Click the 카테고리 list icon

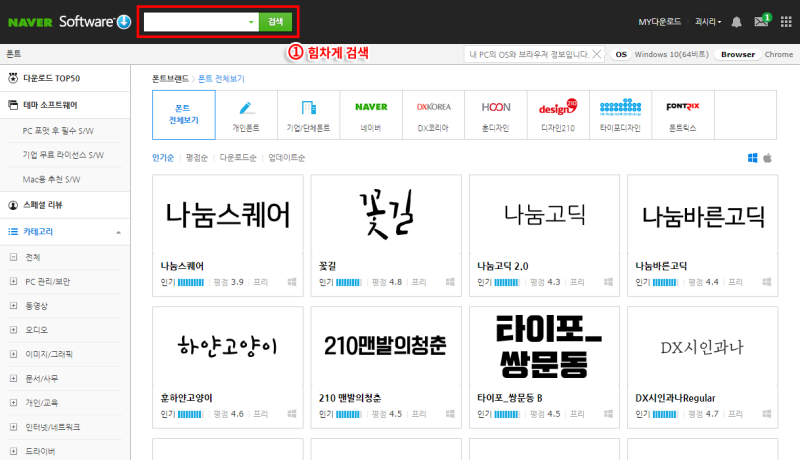tap(13, 232)
